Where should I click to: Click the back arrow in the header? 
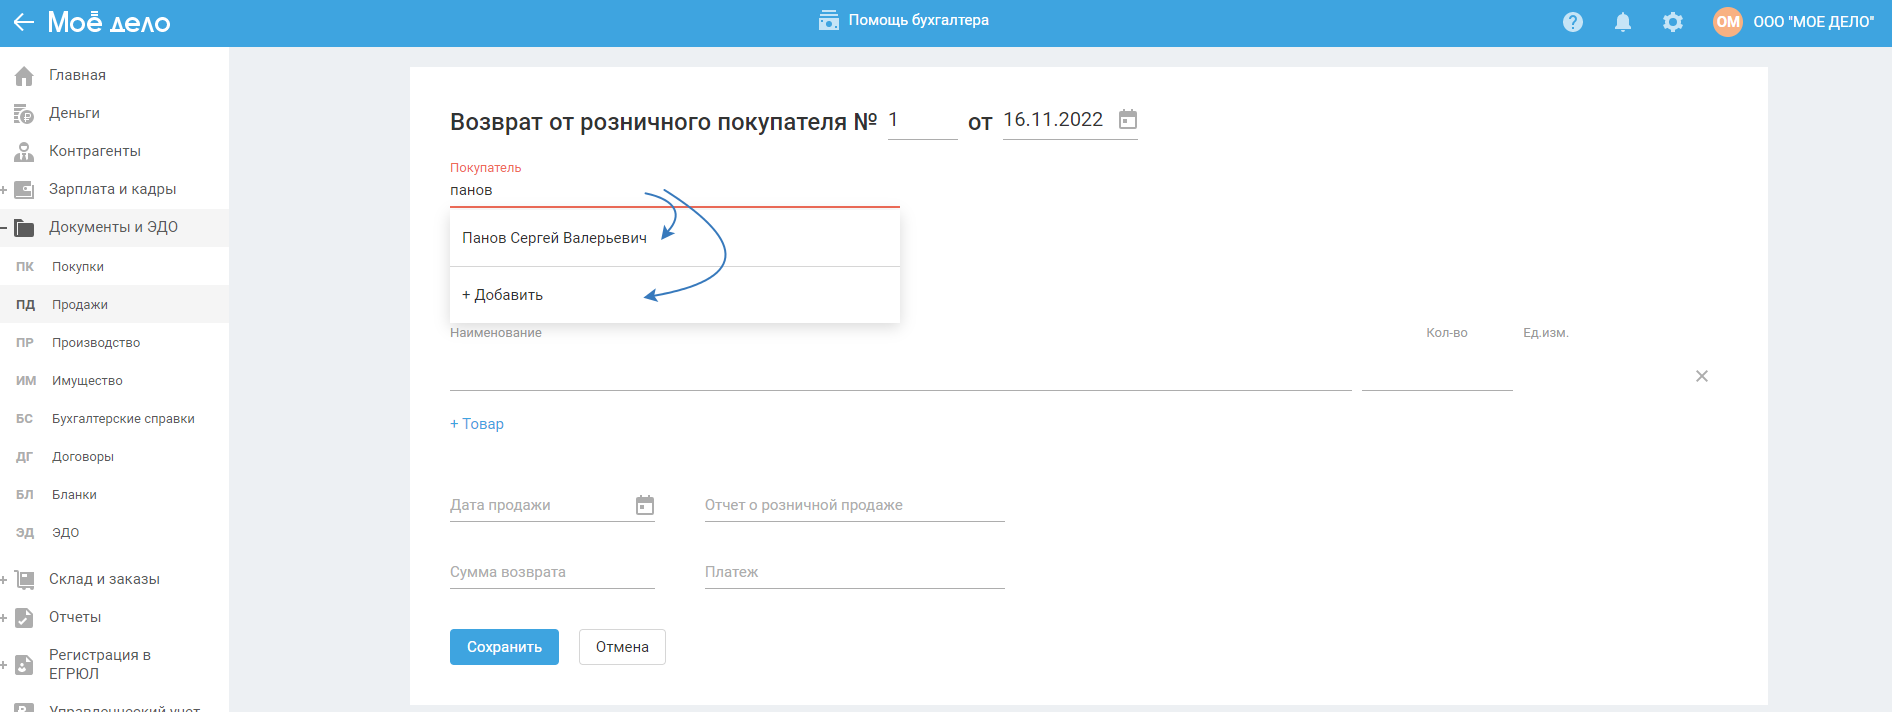click(x=23, y=22)
